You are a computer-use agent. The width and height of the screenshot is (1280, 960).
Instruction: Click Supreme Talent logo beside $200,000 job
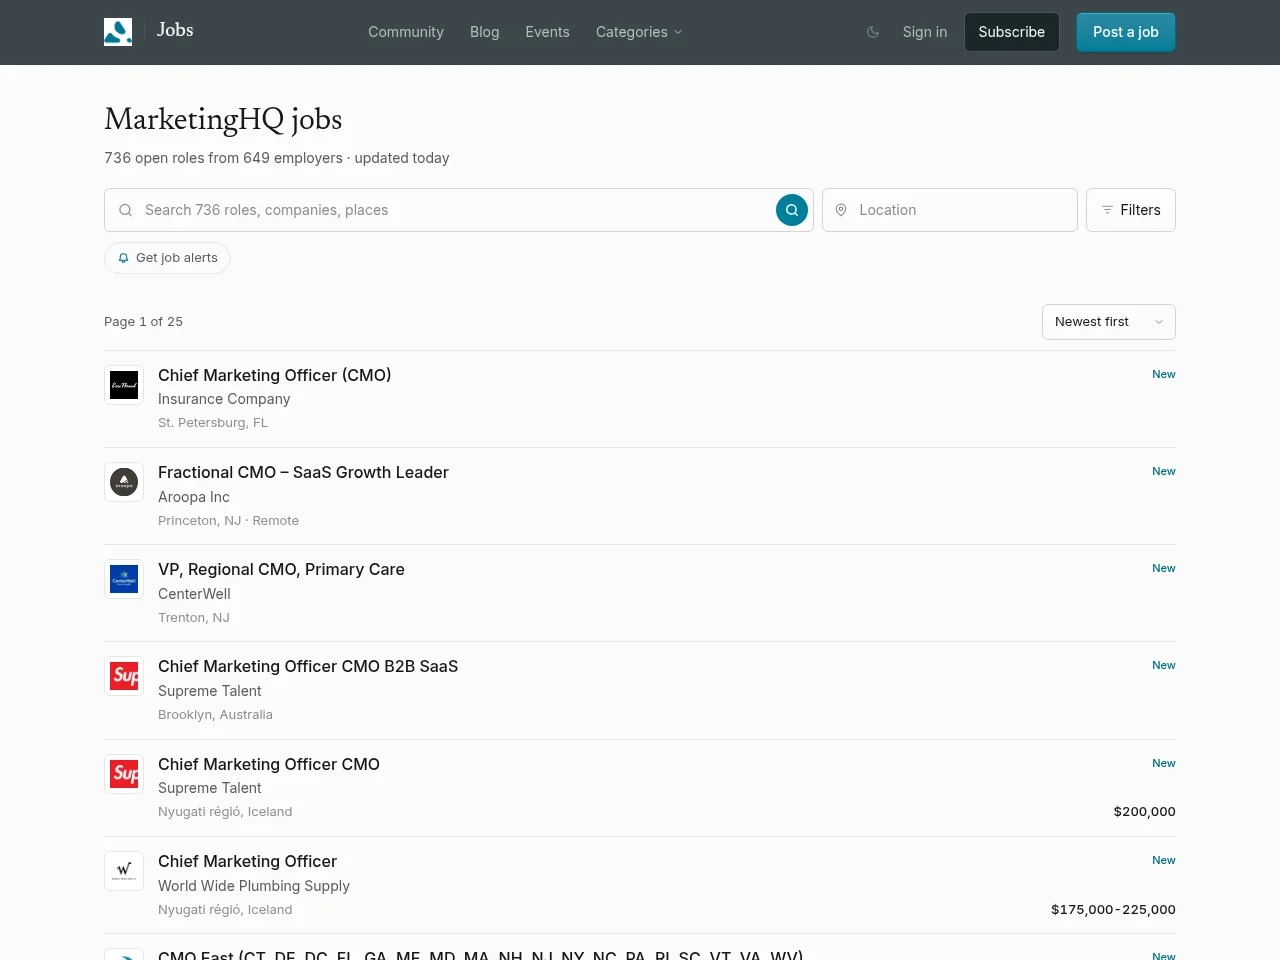[124, 774]
